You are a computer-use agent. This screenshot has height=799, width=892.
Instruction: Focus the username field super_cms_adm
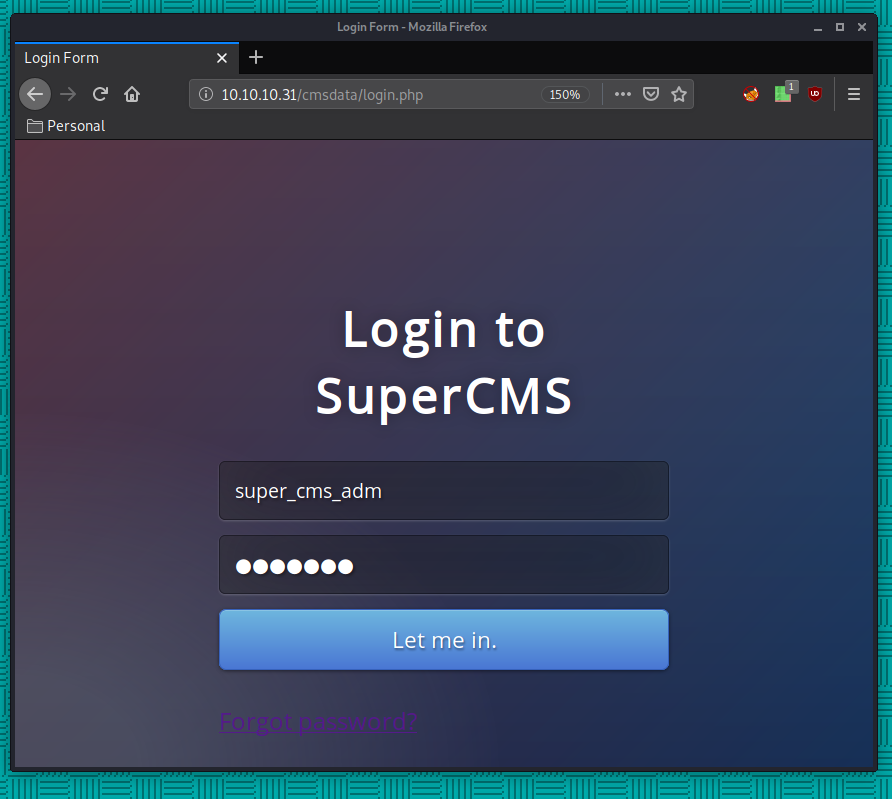444,491
